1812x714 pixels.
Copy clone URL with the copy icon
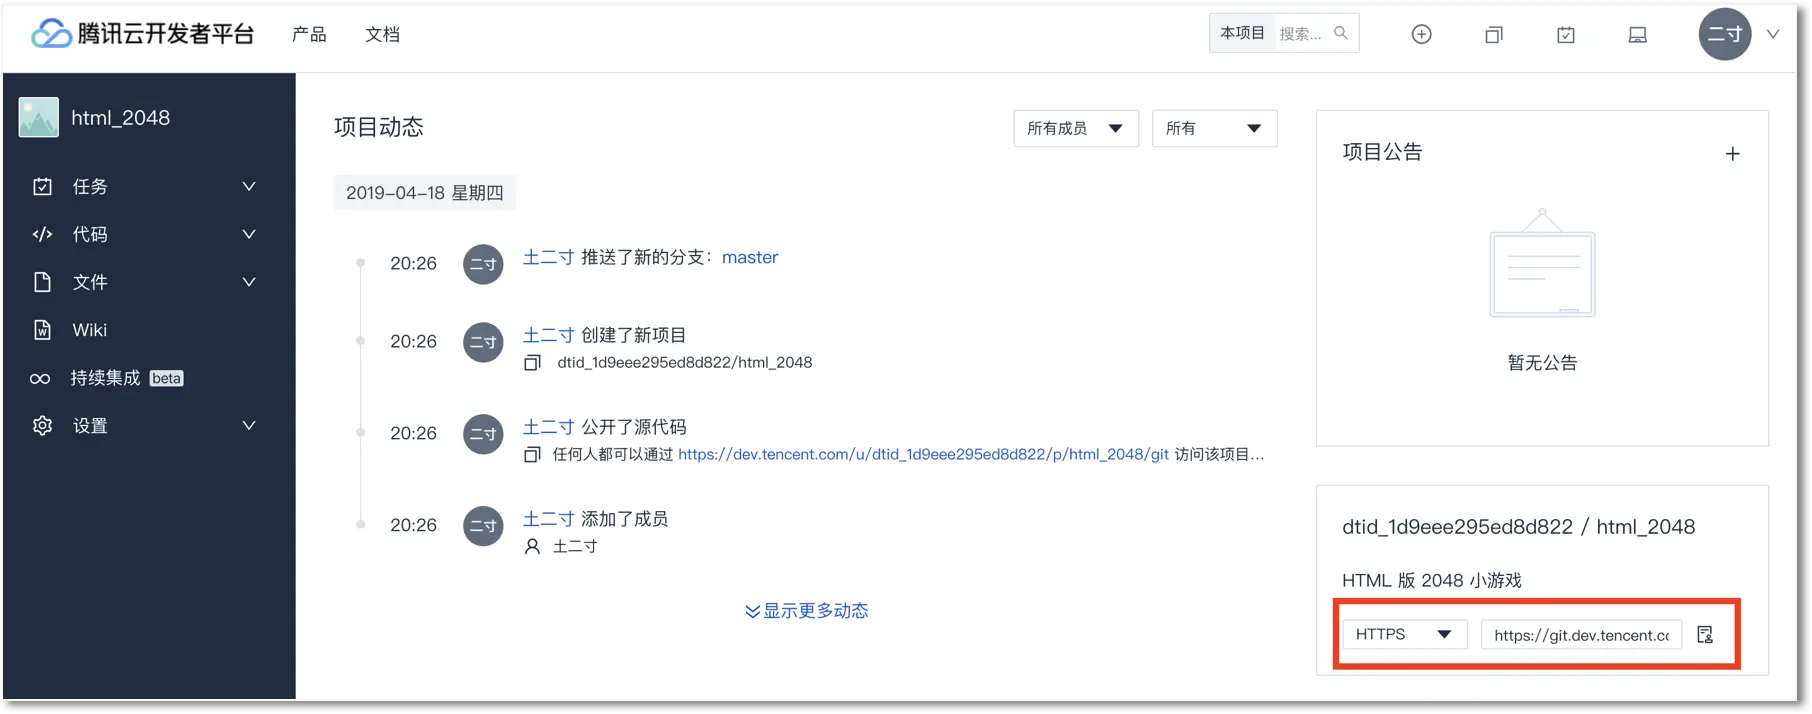click(1706, 635)
